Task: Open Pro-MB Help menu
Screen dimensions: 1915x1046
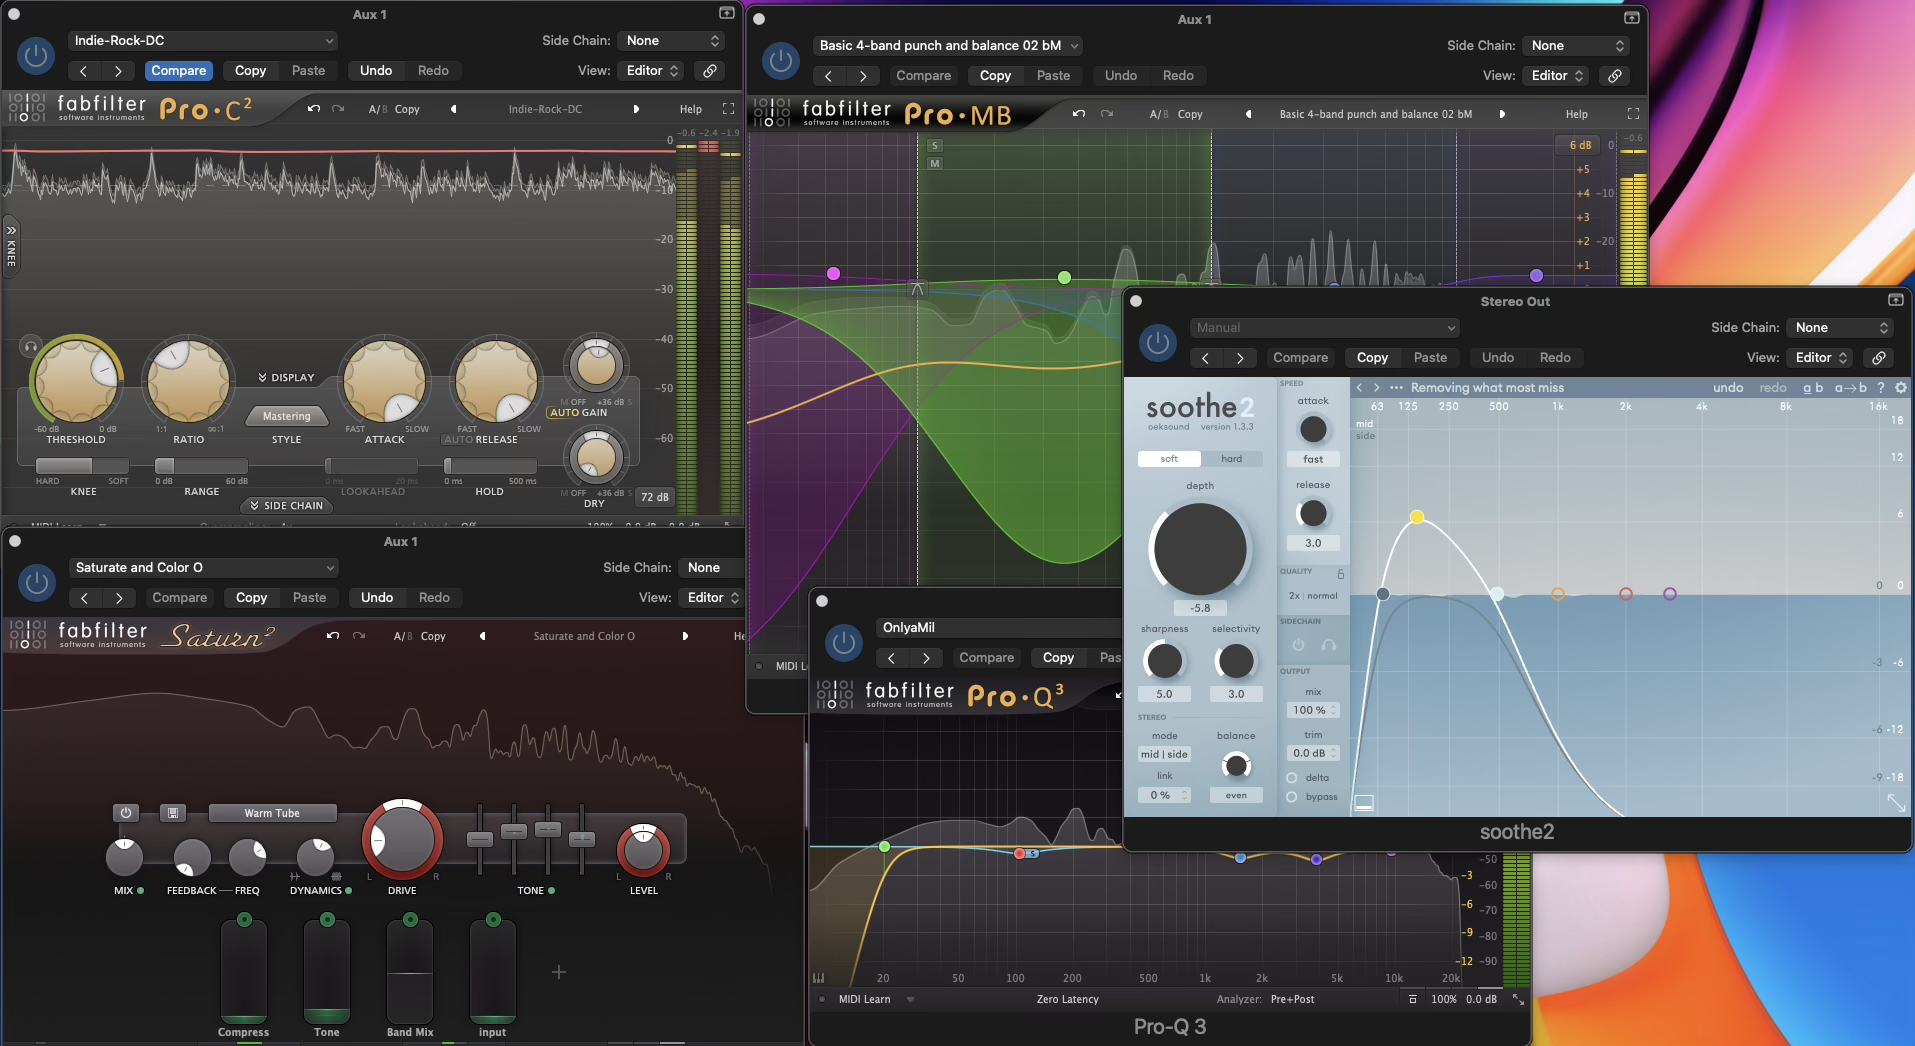Action: click(x=1577, y=114)
